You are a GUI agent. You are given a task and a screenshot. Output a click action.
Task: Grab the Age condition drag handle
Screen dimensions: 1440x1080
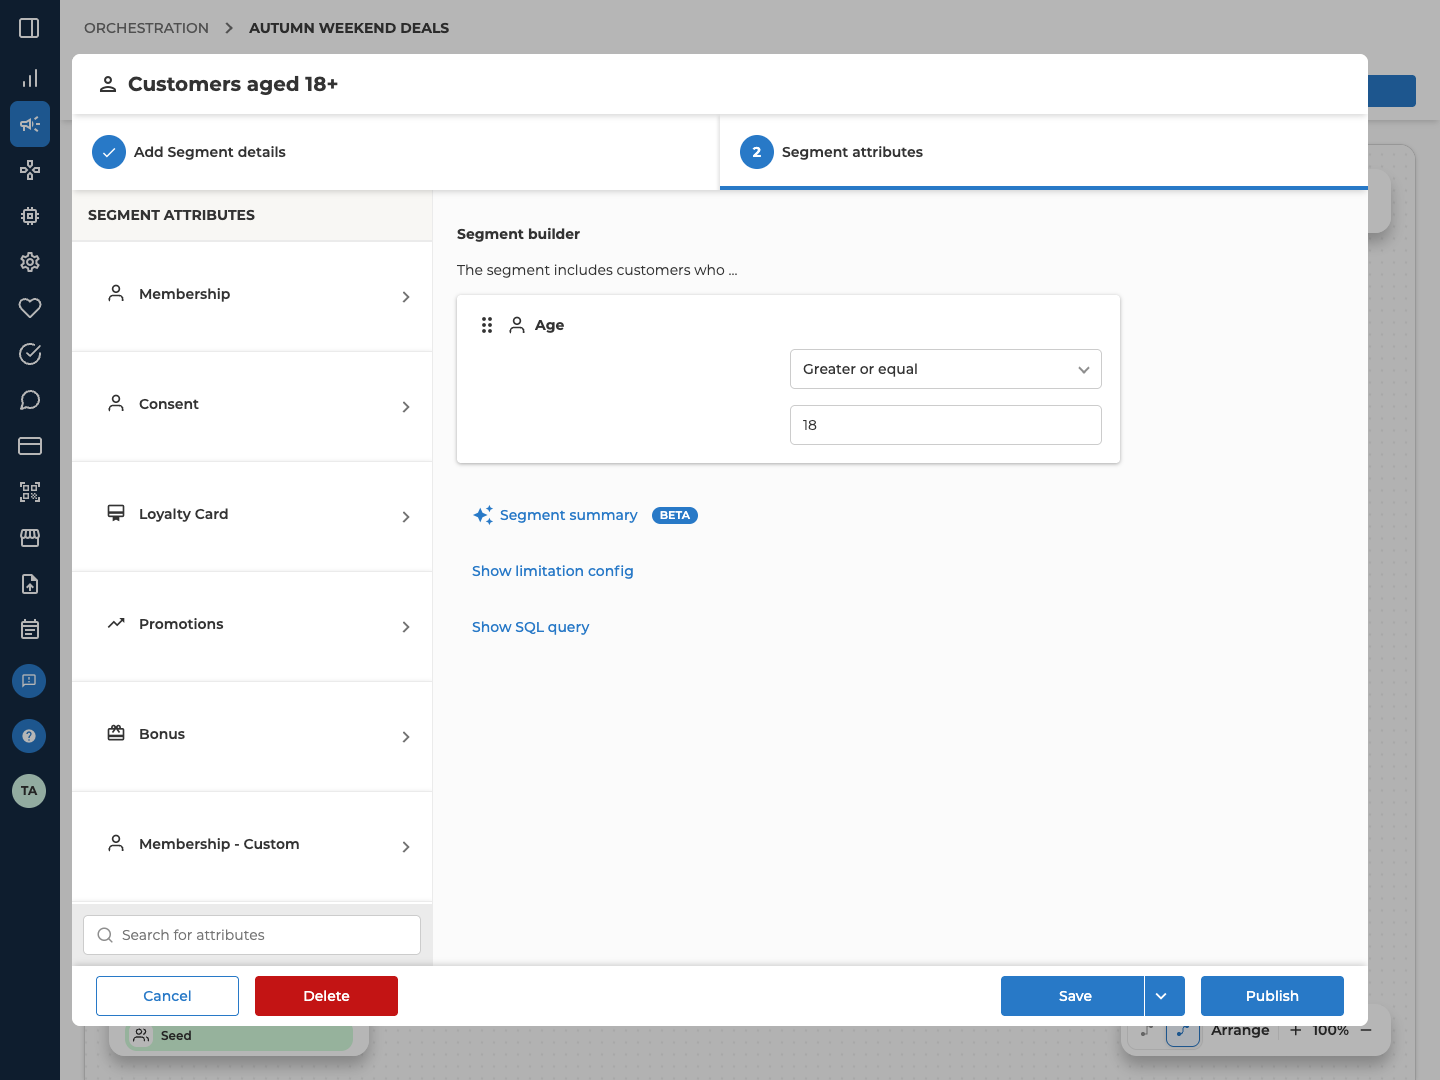(x=487, y=325)
